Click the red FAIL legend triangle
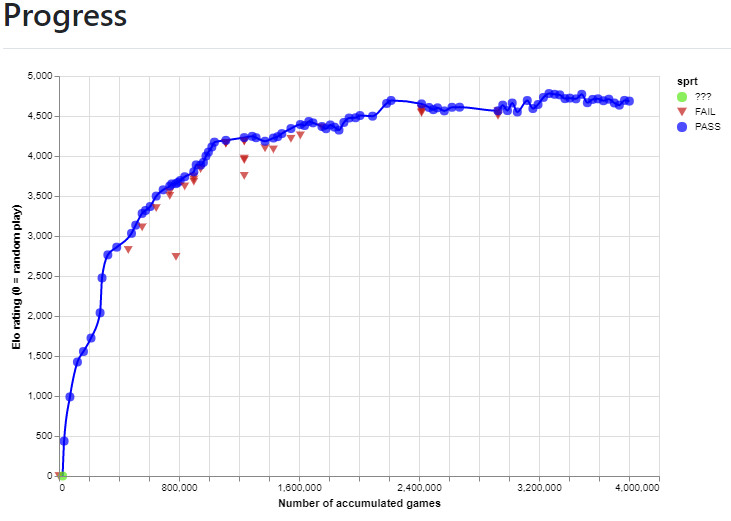The width and height of the screenshot is (731, 521). click(682, 112)
